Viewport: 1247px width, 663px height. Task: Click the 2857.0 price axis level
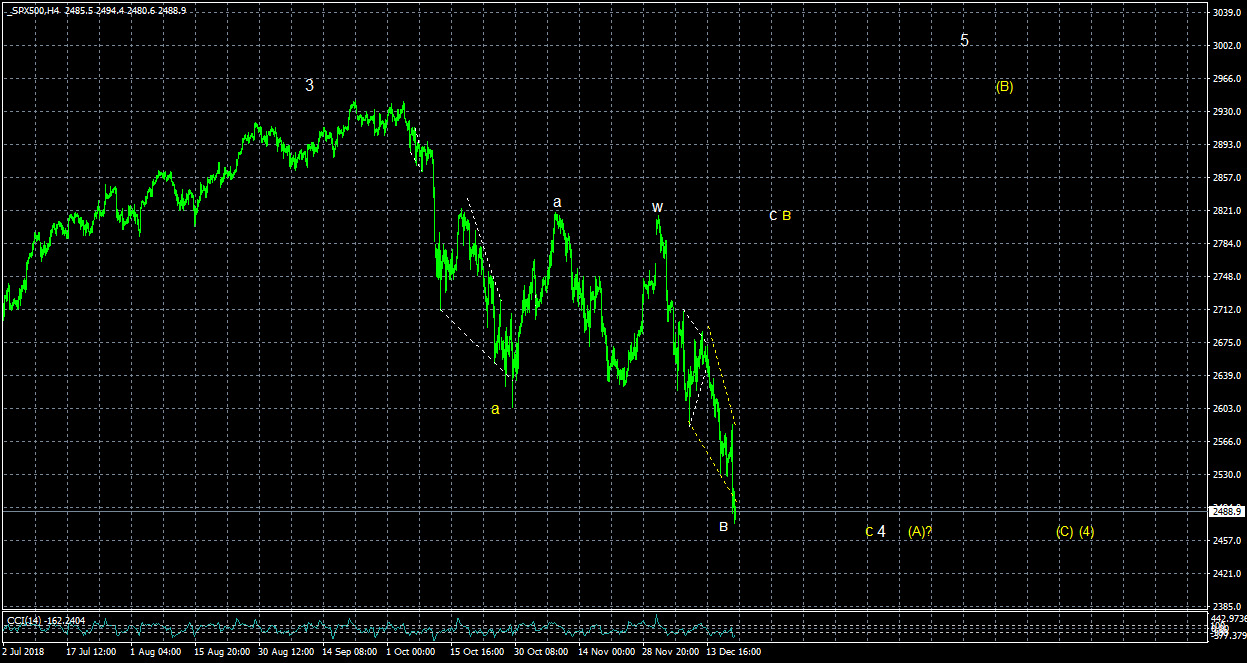click(x=1227, y=178)
